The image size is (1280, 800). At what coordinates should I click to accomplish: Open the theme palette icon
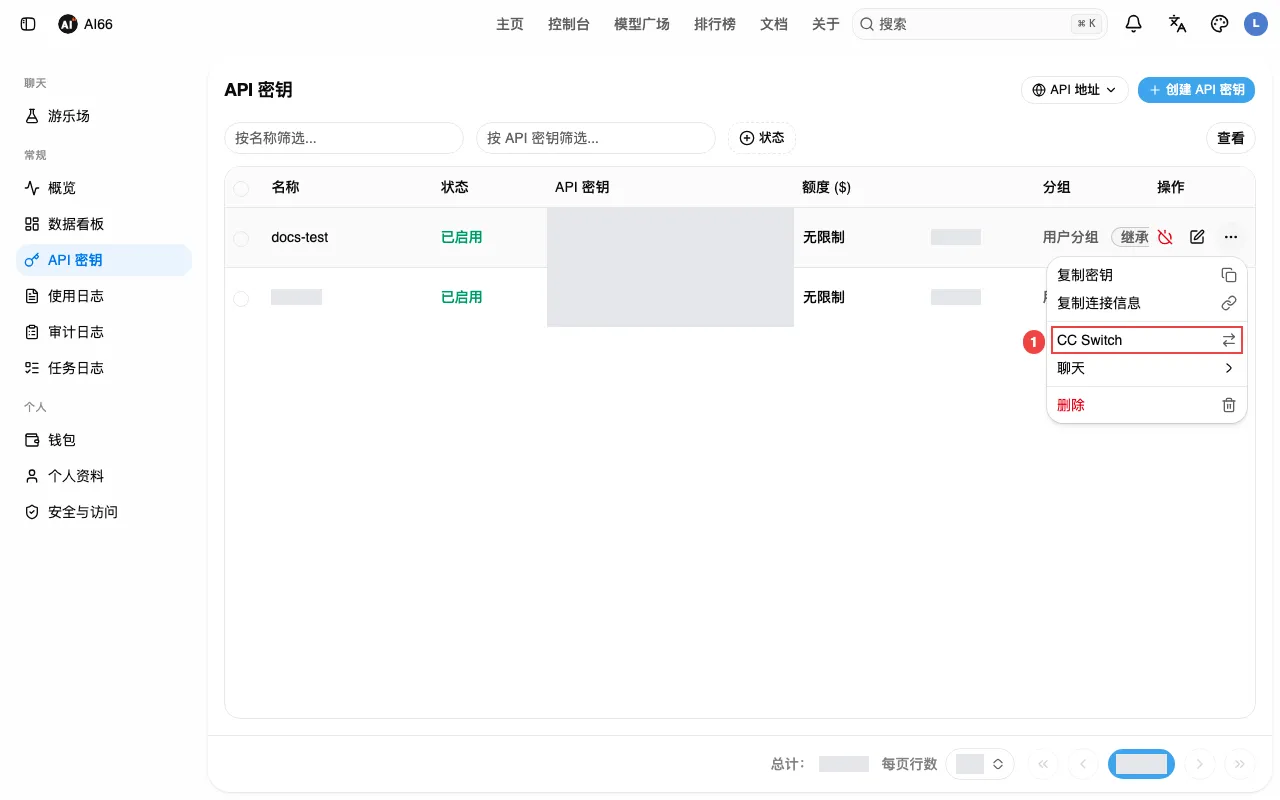pos(1219,24)
